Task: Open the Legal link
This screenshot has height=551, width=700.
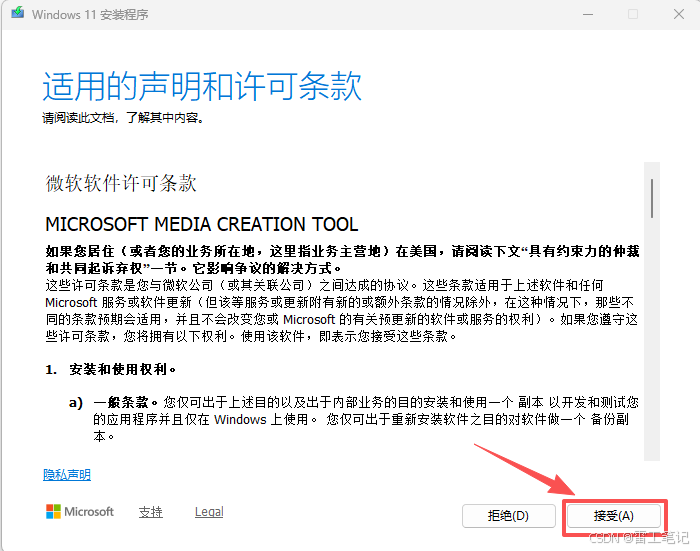Action: point(209,512)
